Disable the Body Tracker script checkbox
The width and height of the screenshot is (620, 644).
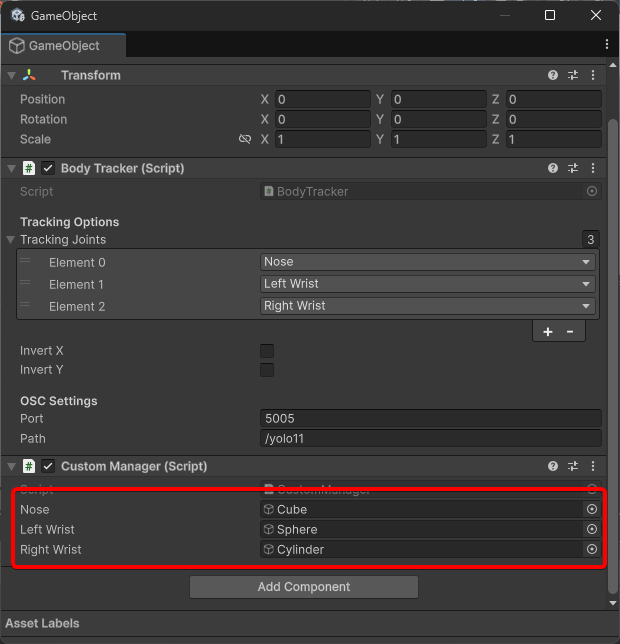48,168
